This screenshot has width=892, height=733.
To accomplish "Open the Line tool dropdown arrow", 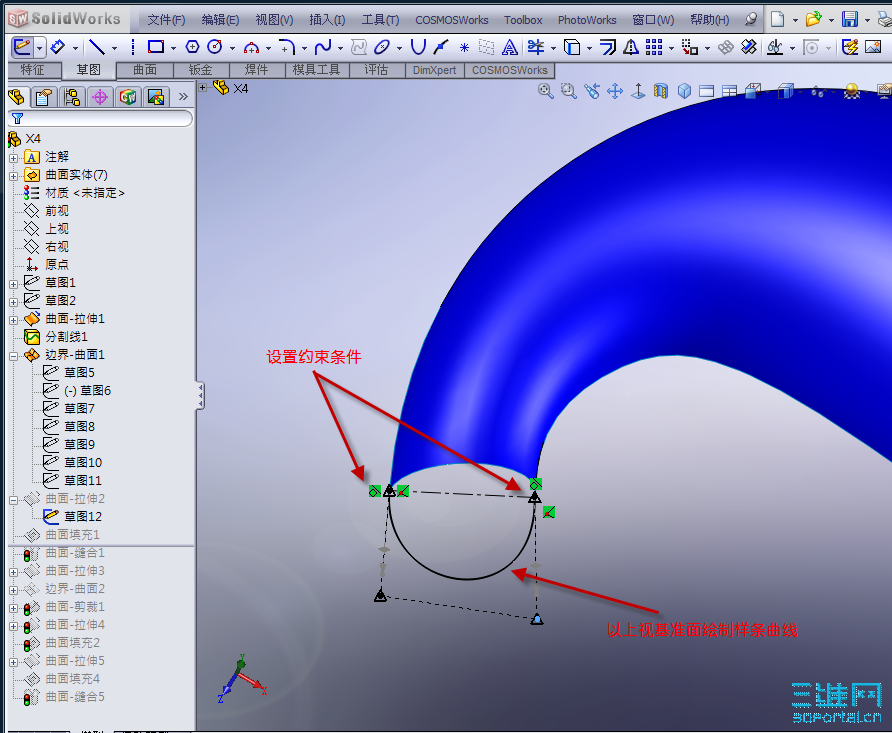I will [x=114, y=48].
